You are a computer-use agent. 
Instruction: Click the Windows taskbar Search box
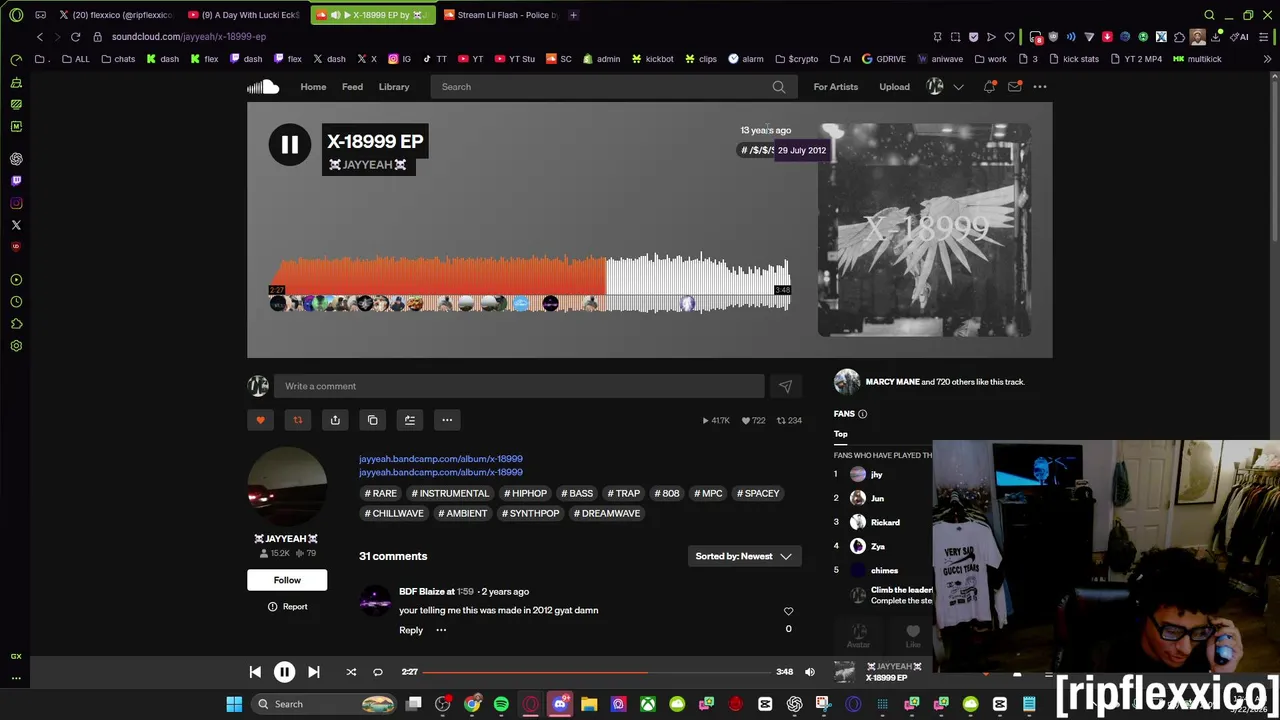[324, 704]
